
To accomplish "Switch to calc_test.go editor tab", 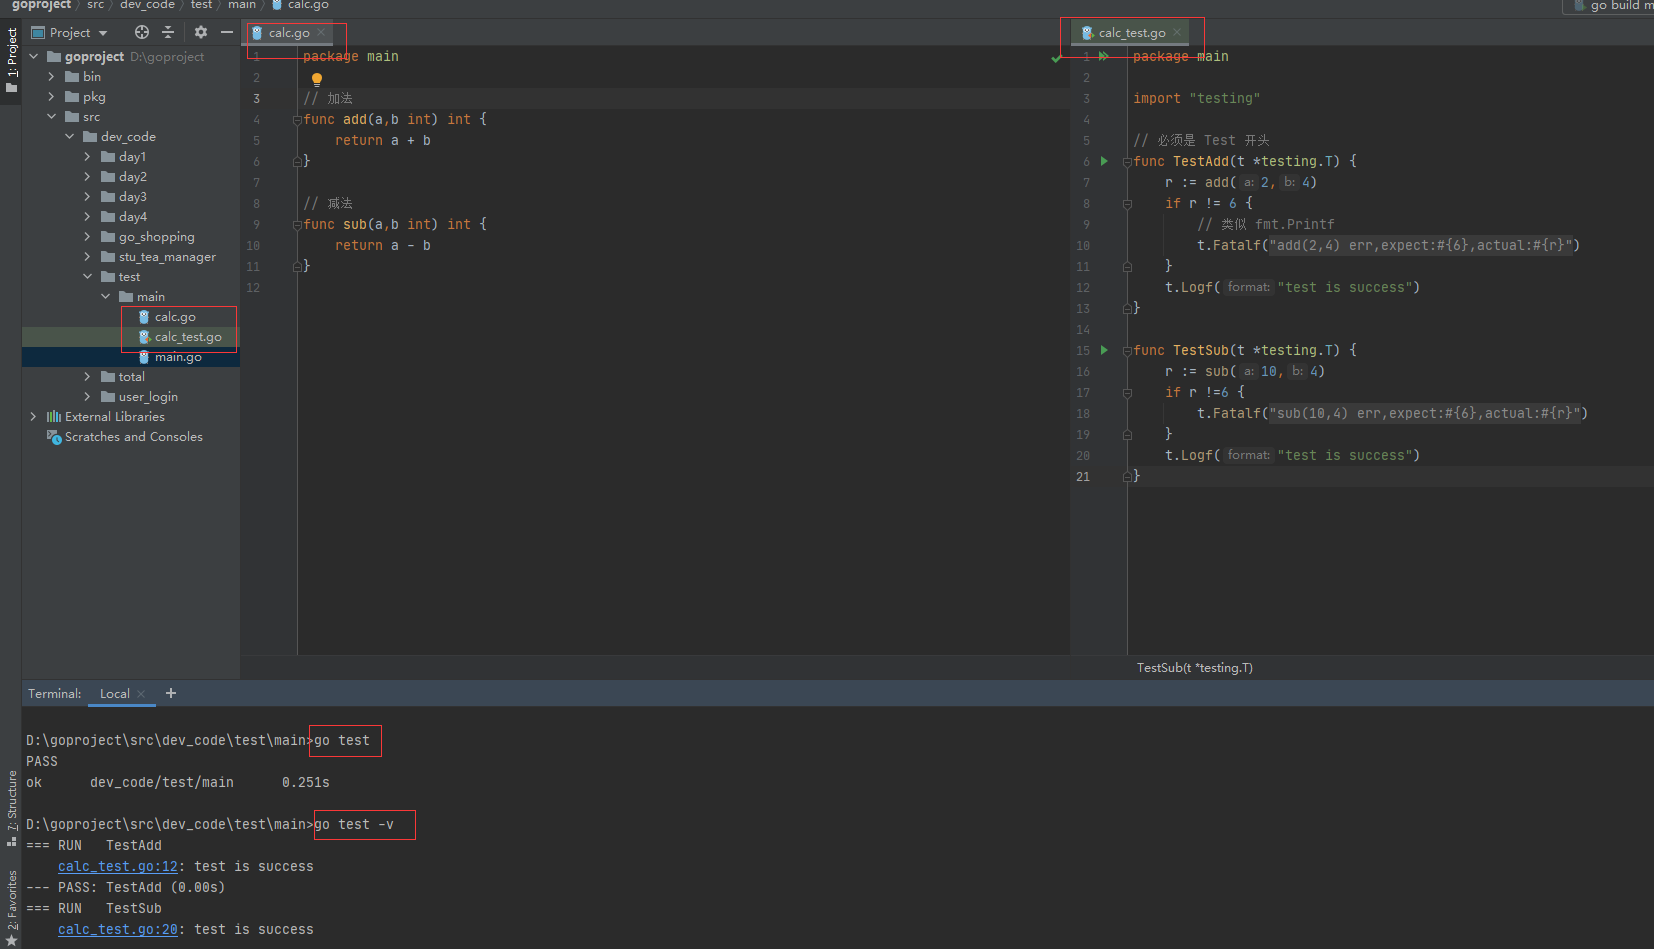I will 1131,33.
